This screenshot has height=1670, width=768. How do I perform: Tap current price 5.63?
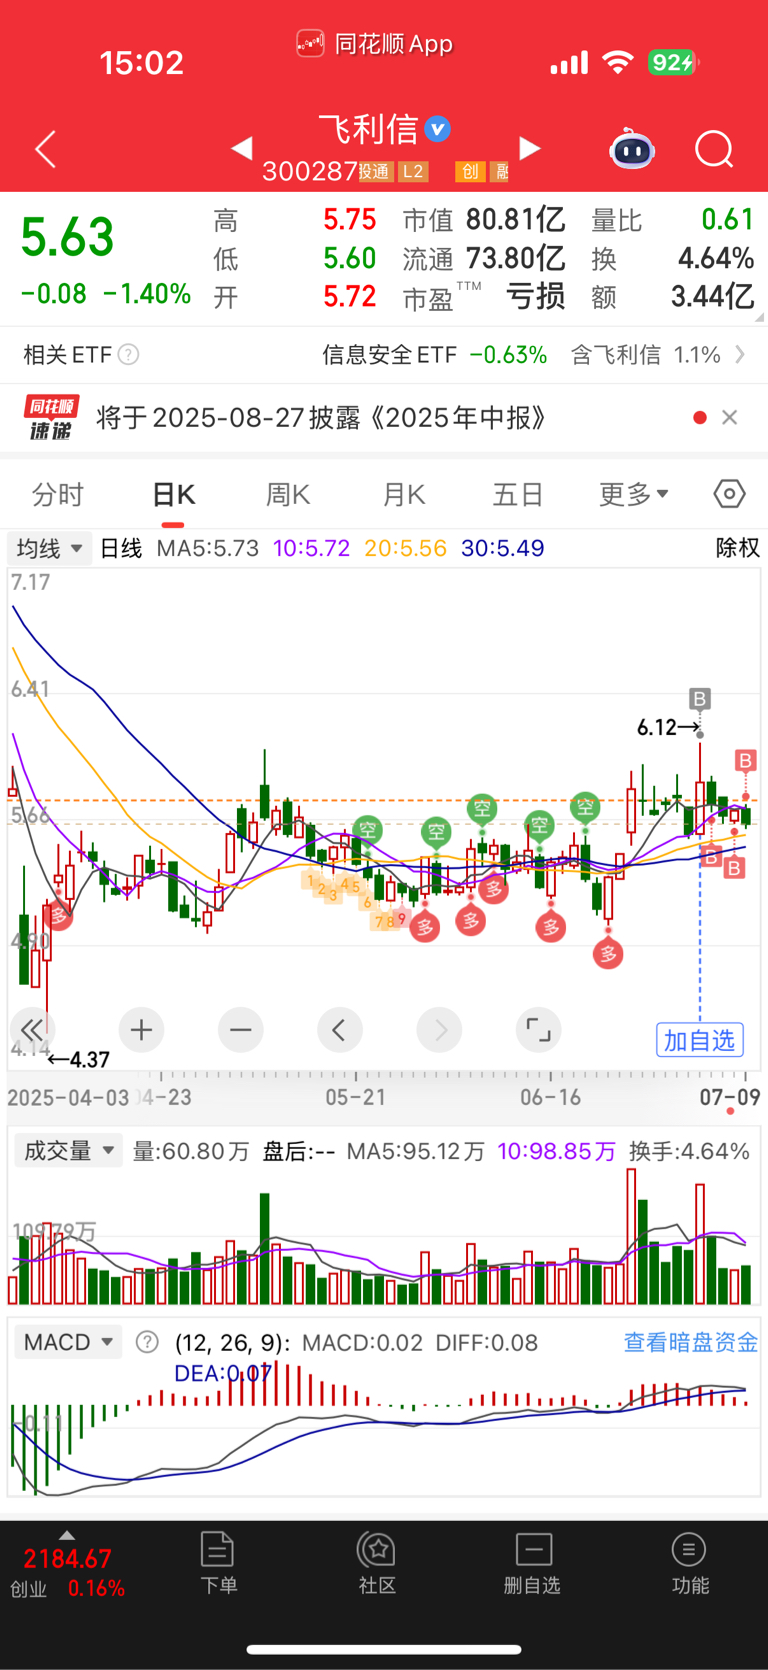click(67, 238)
